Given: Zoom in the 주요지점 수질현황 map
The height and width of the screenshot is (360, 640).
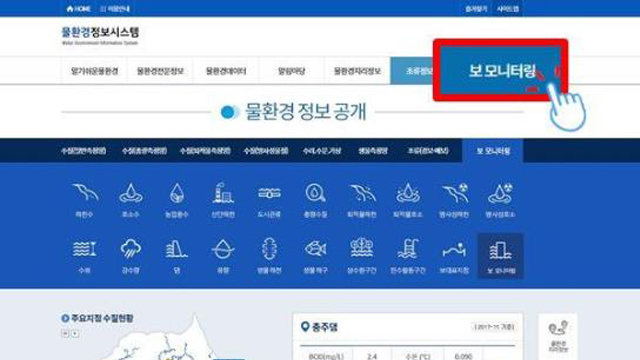Looking at the screenshot, I should tap(75, 333).
